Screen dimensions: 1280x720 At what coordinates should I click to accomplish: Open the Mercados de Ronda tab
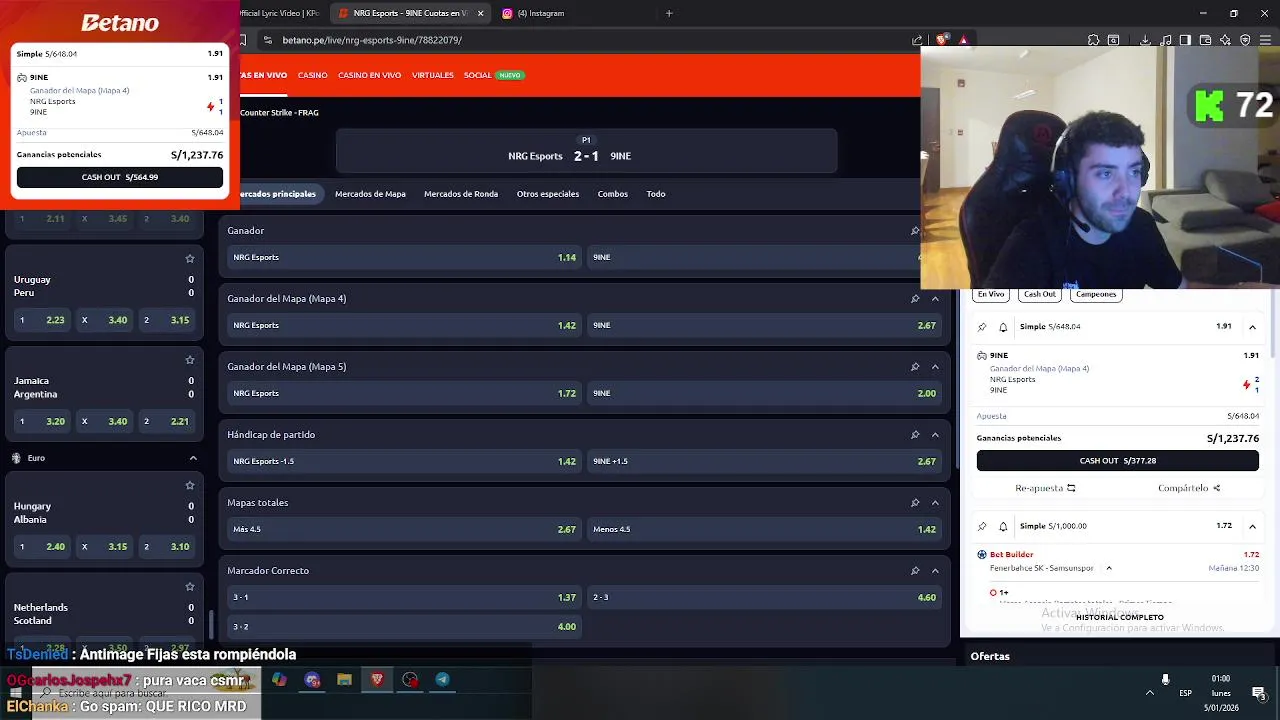pyautogui.click(x=461, y=194)
